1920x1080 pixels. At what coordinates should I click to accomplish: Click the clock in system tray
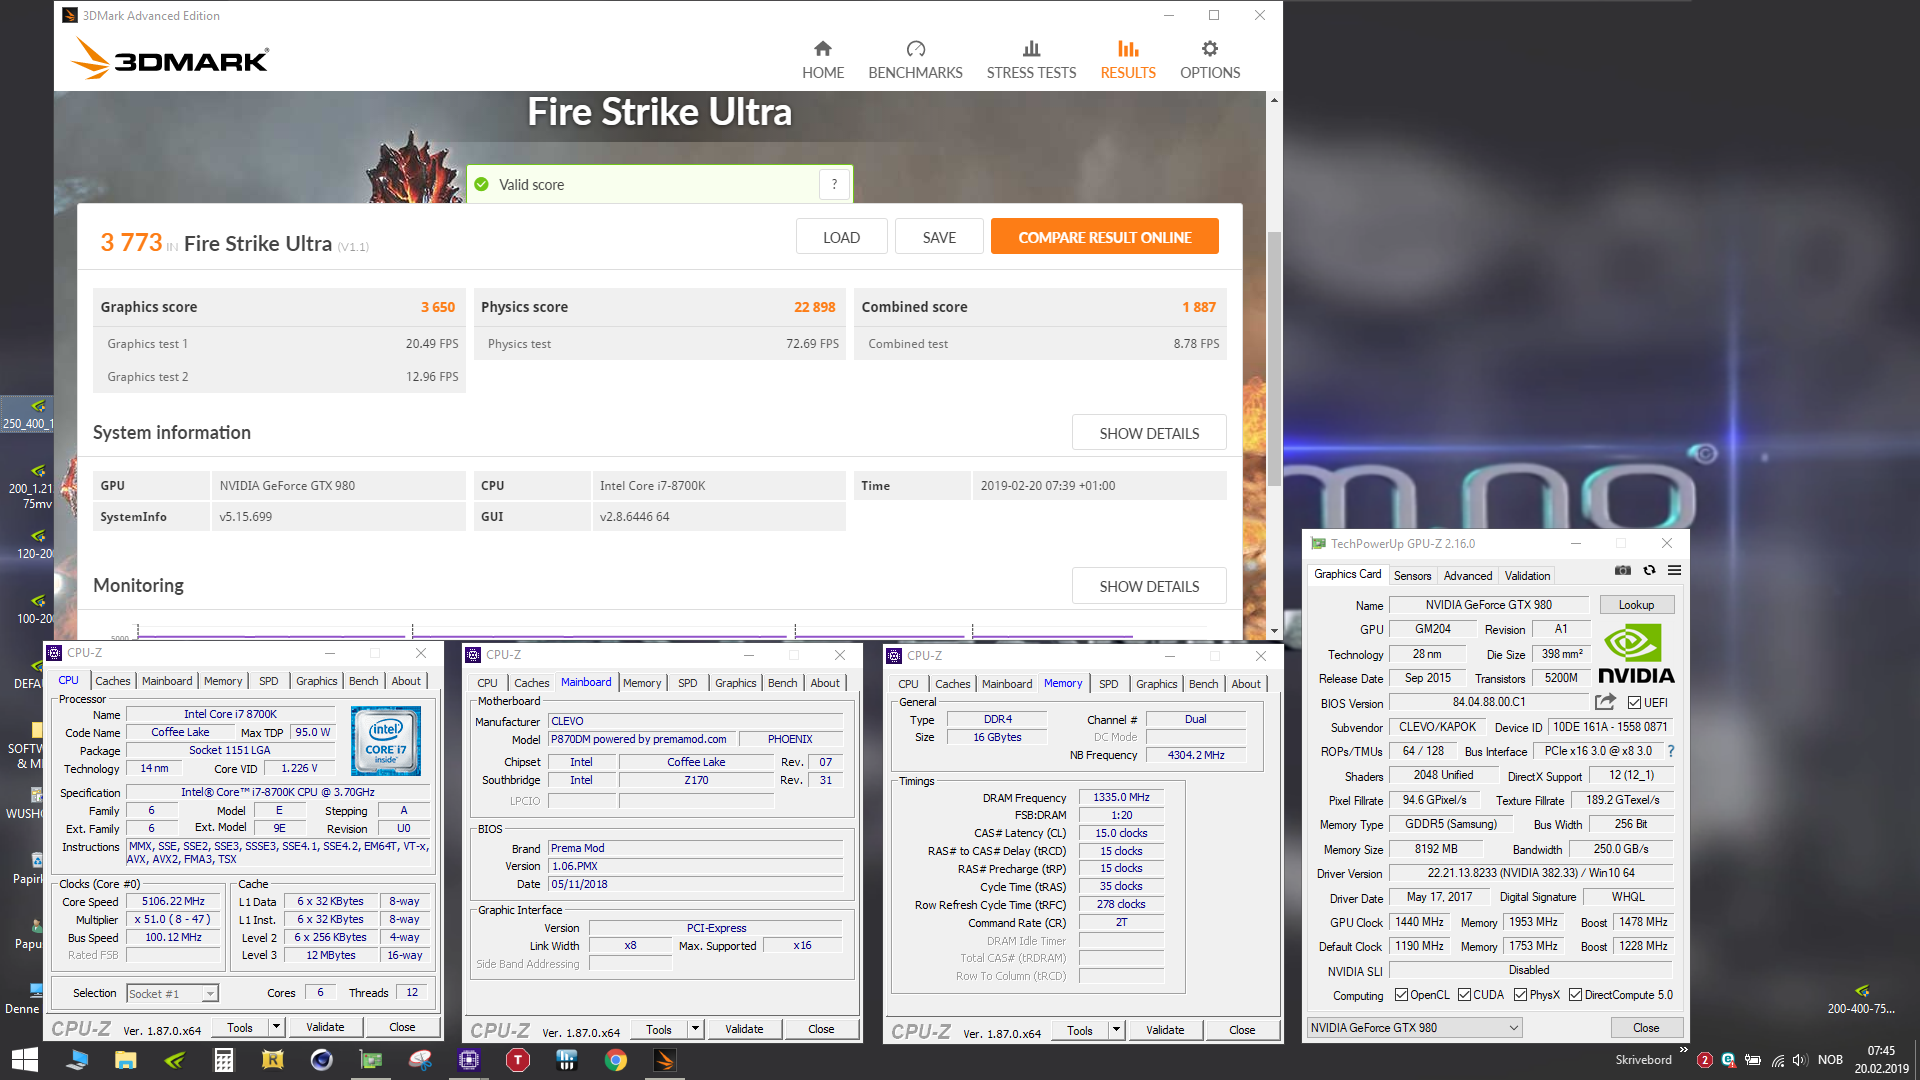click(1881, 1060)
